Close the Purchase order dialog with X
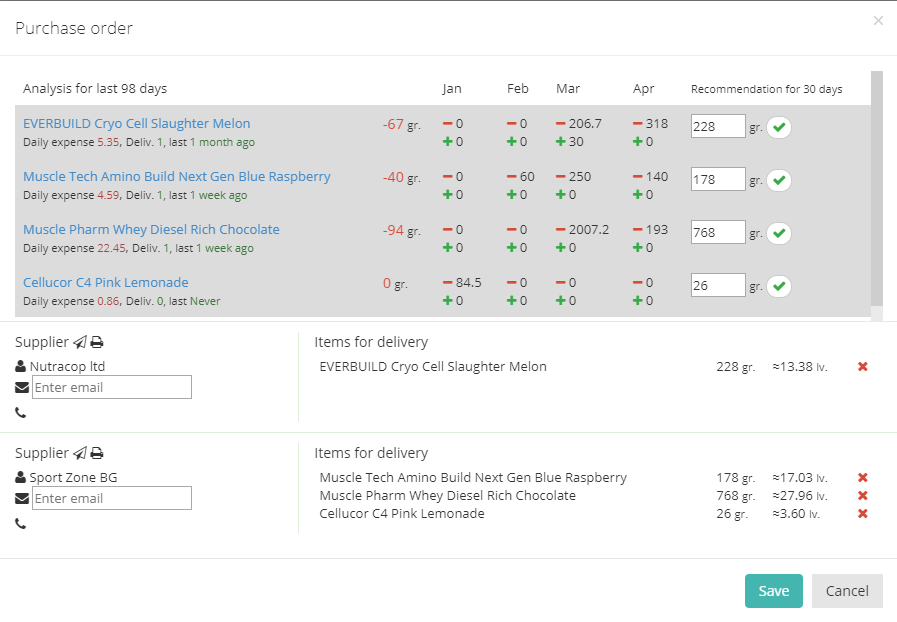The height and width of the screenshot is (622, 897). point(878,21)
